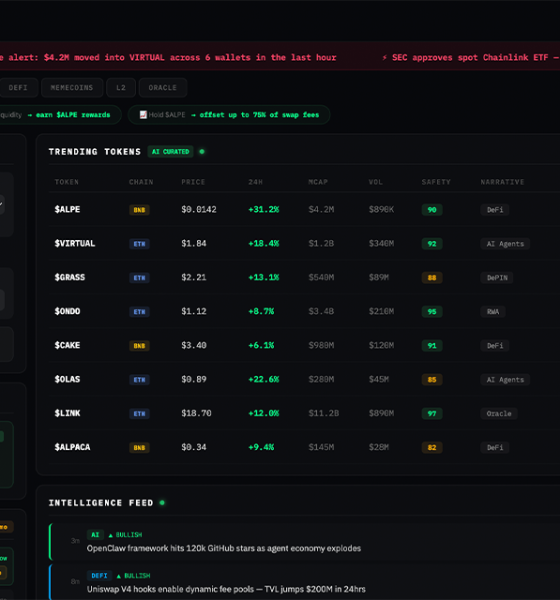Click the BNB chain badge for $CAKE
This screenshot has height=600, width=560.
[139, 346]
